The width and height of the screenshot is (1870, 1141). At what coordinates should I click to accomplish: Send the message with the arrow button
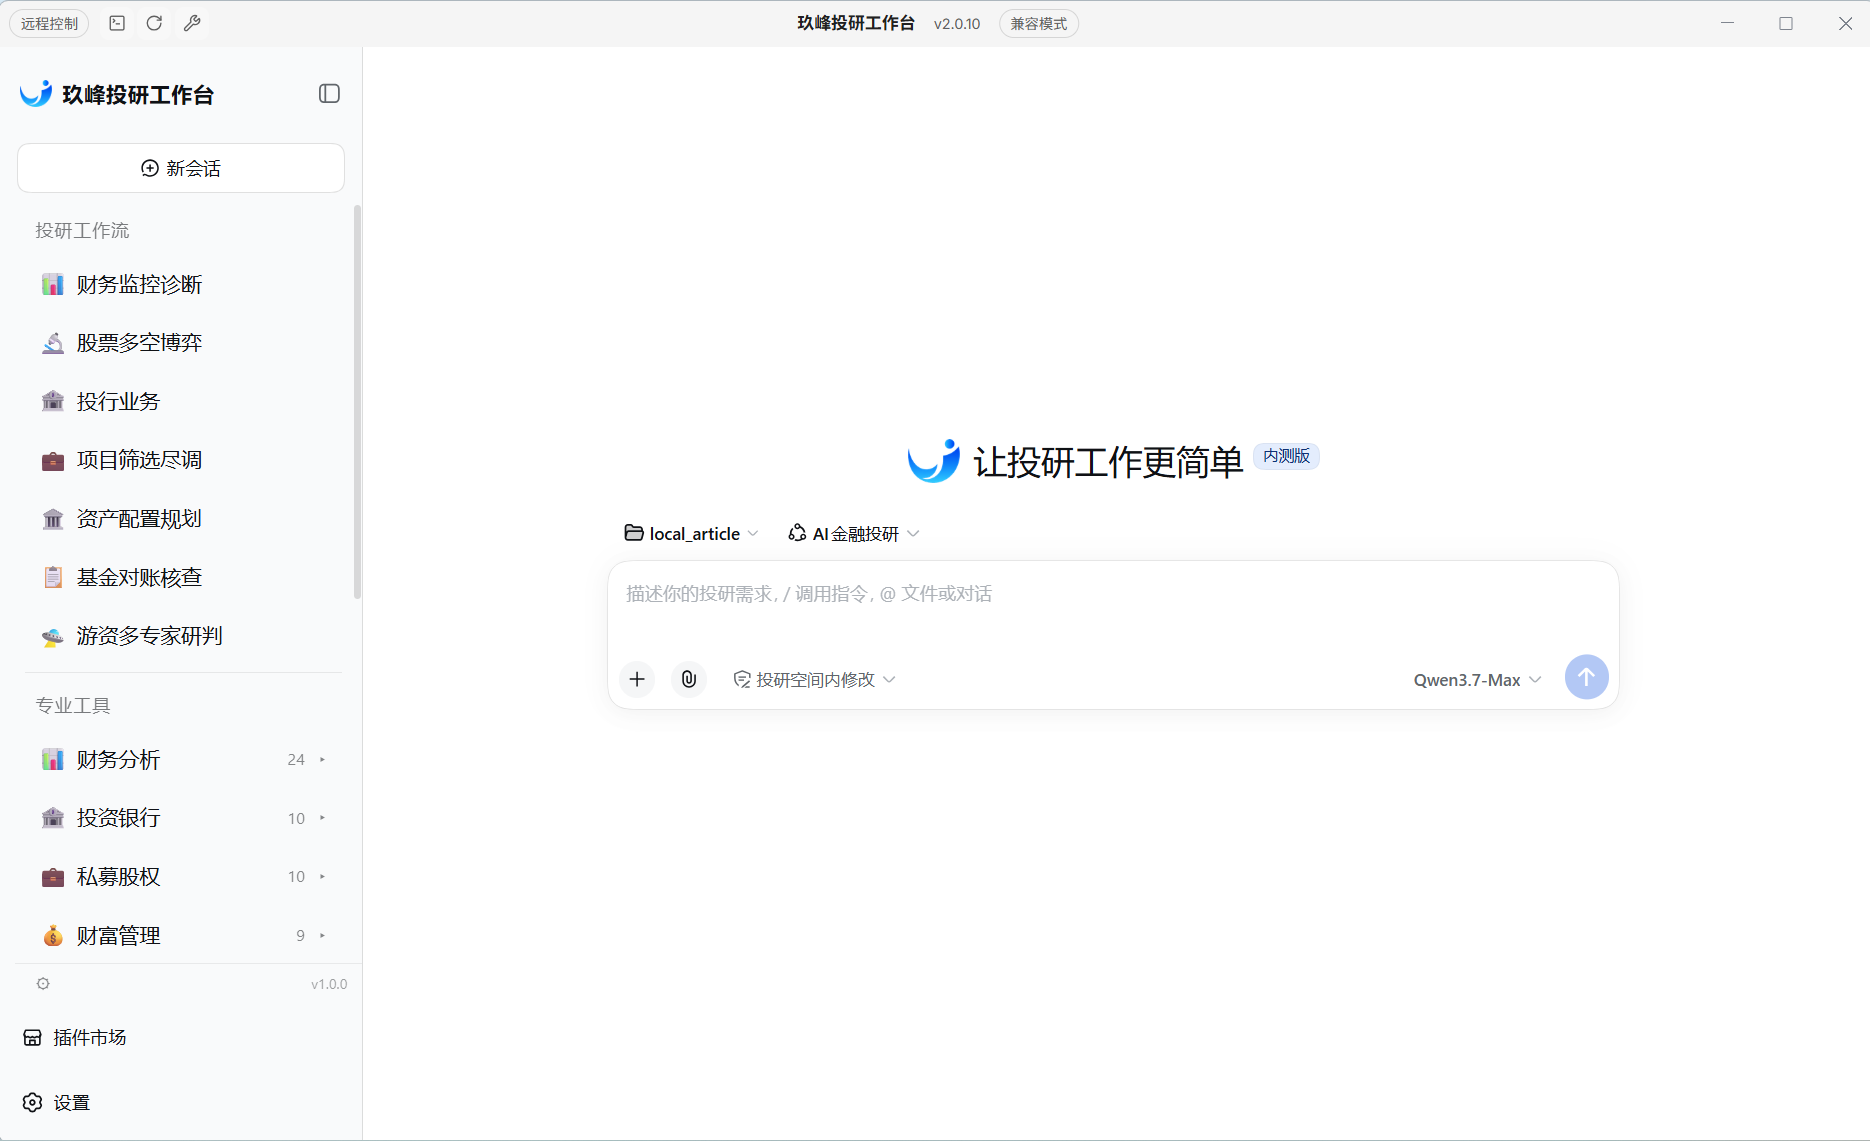point(1586,677)
